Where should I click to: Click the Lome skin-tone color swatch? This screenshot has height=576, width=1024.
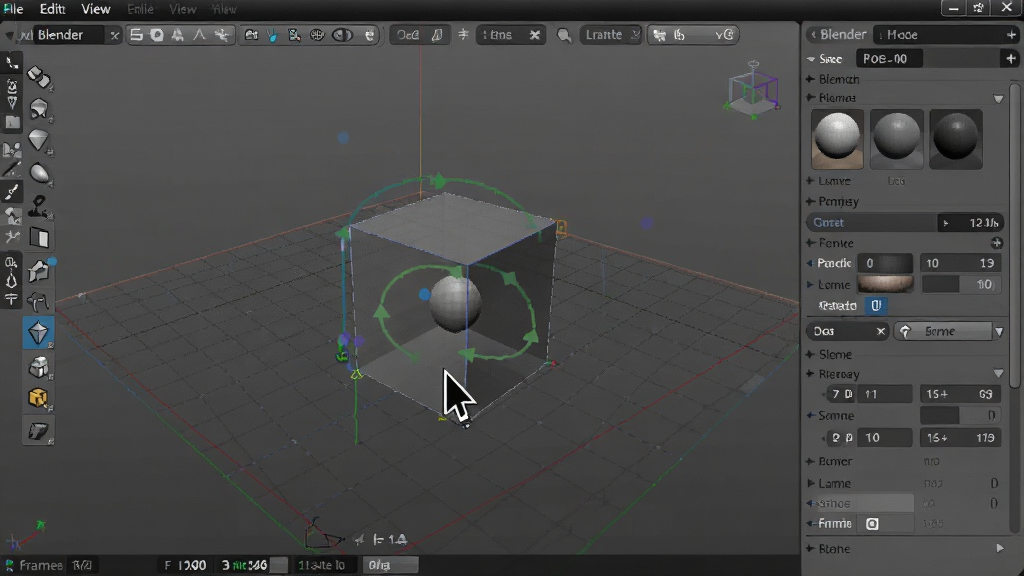click(x=885, y=284)
